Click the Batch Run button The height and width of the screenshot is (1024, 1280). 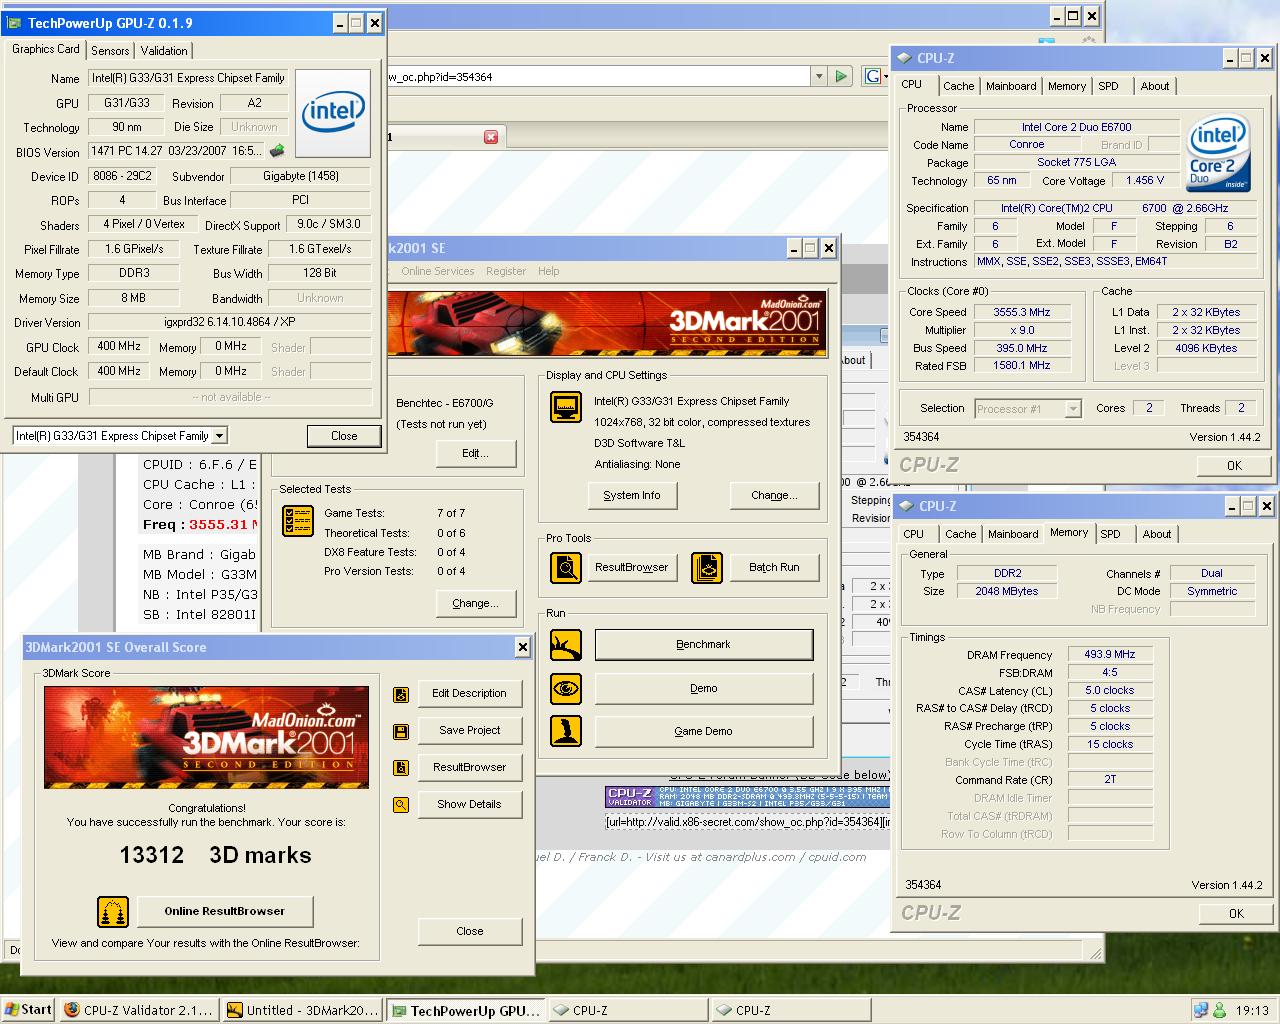click(774, 567)
